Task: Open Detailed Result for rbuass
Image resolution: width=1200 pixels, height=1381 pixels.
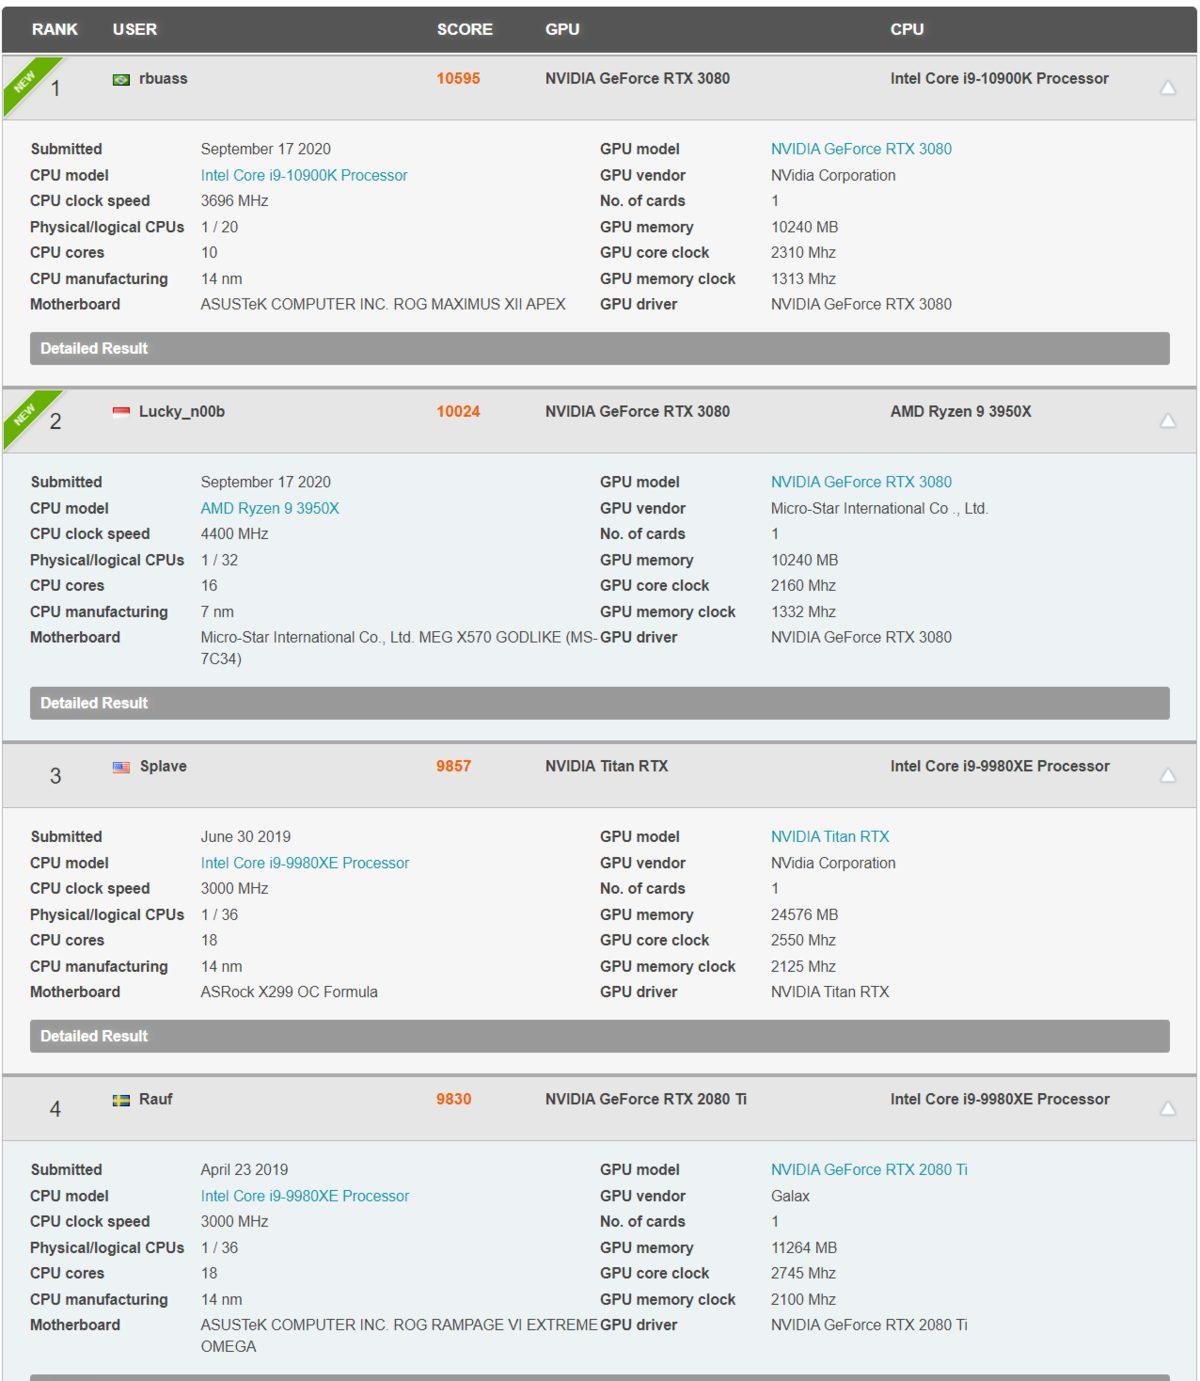Action: pos(92,348)
